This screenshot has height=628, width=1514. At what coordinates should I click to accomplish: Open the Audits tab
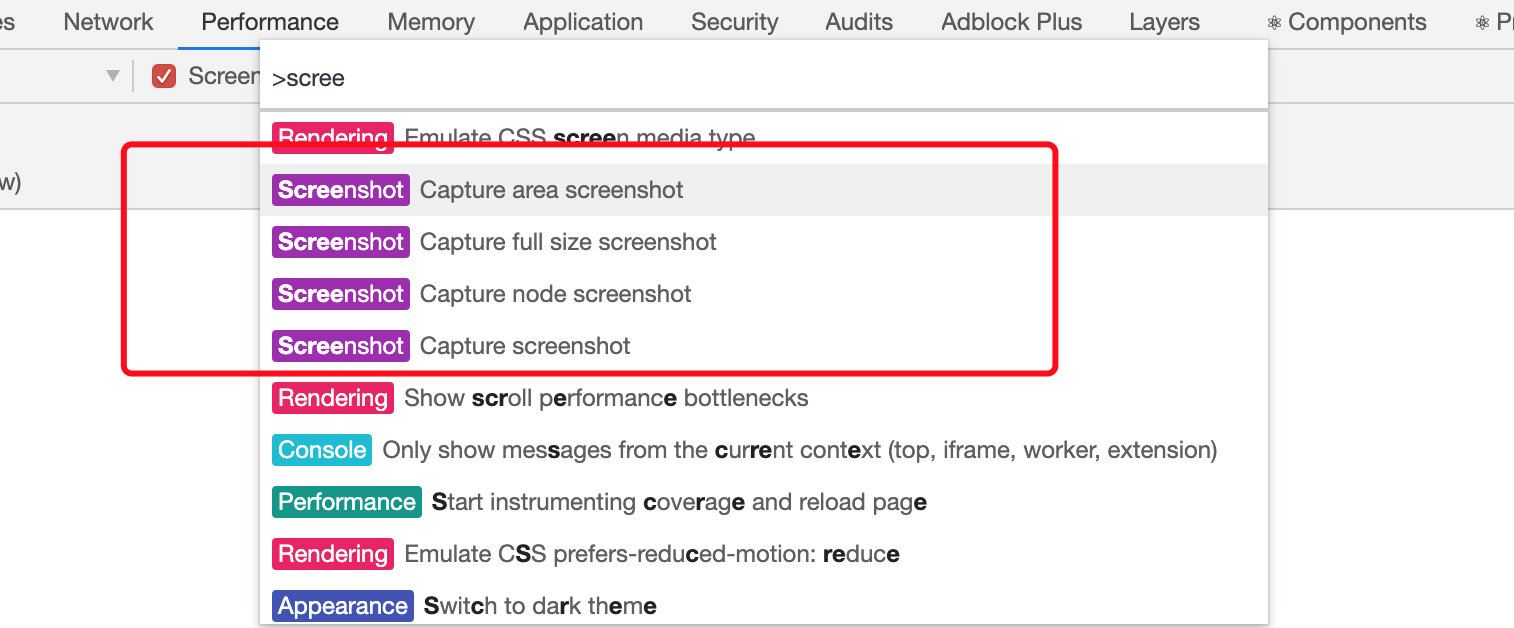[859, 22]
